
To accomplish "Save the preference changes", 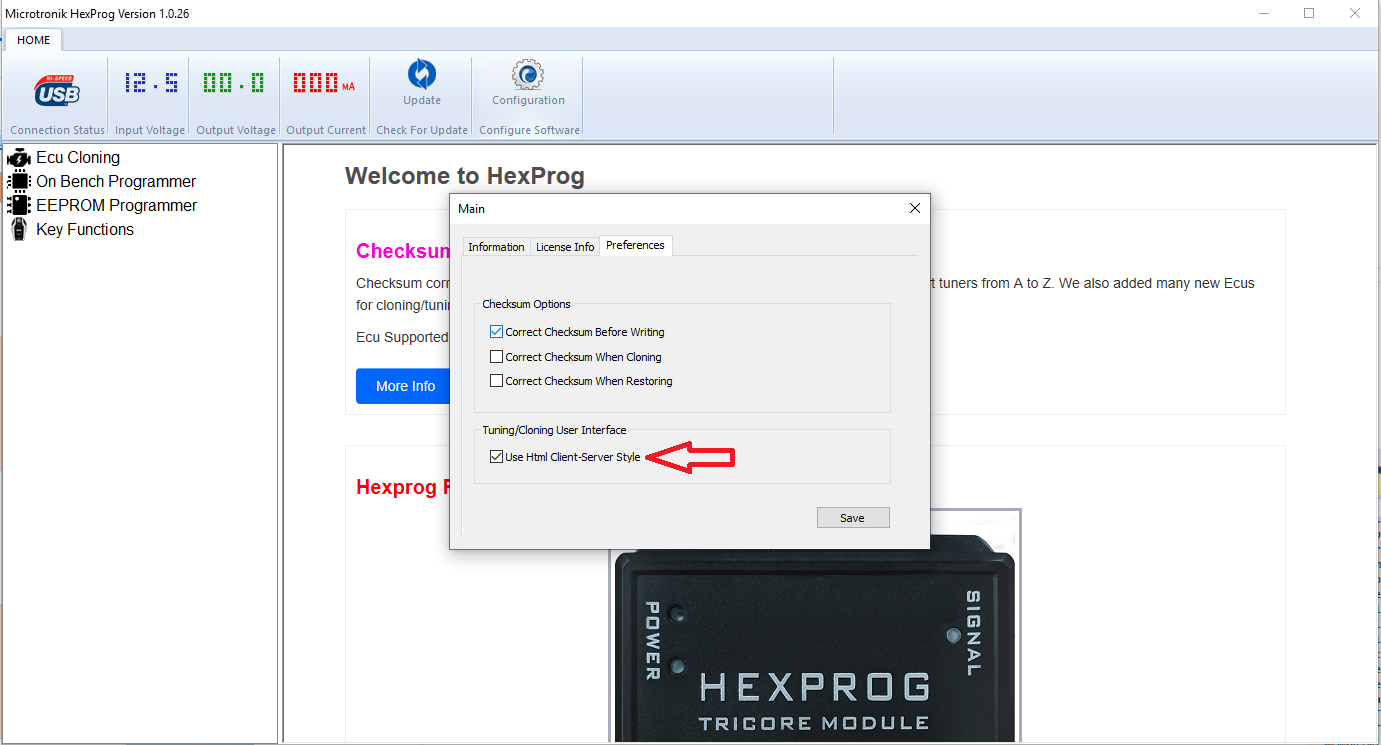I will click(x=852, y=517).
